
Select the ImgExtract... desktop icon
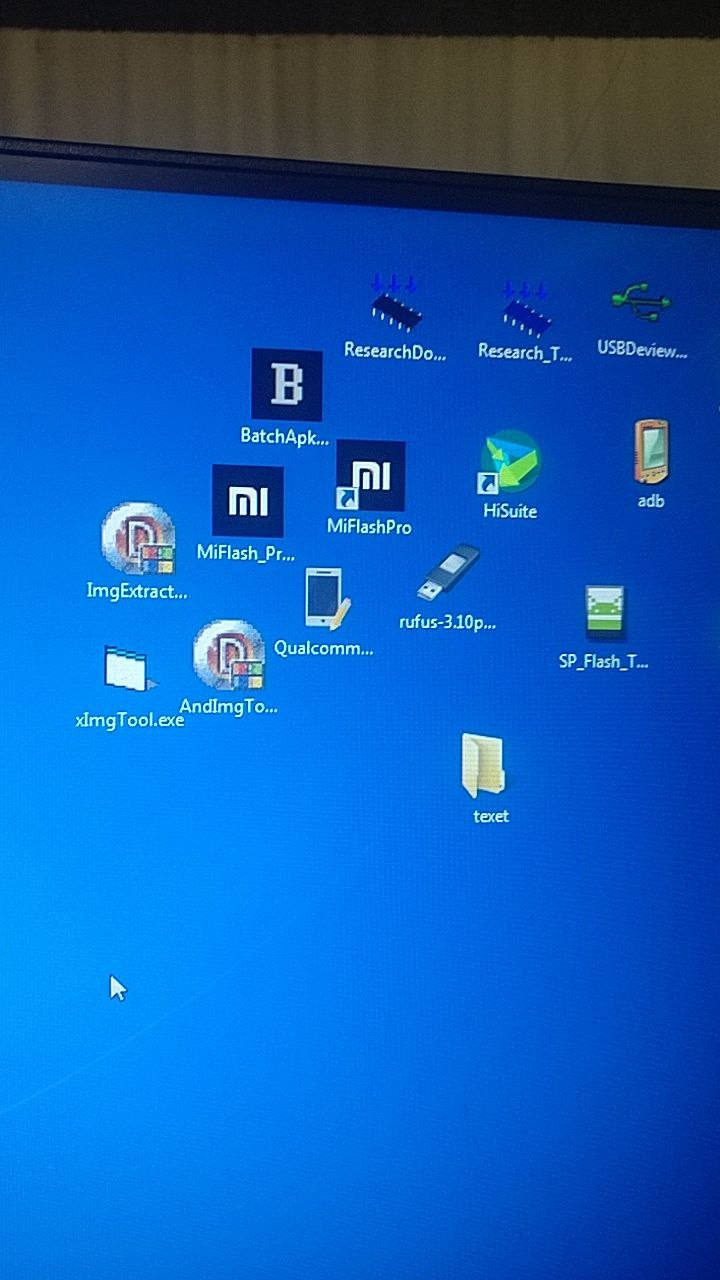tap(138, 539)
